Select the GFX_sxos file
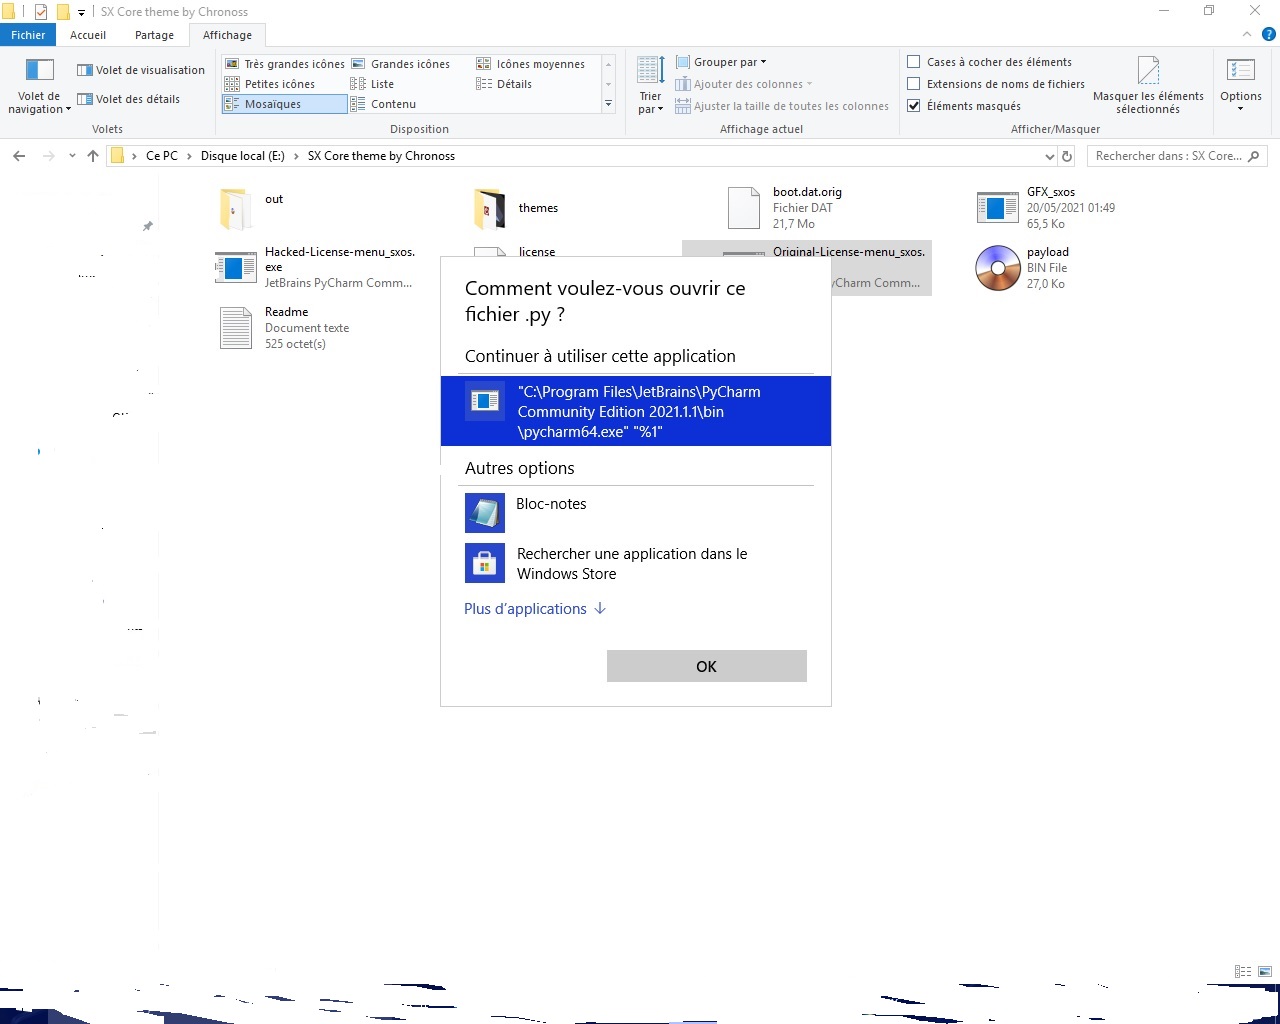Screen dimensions: 1280x1024 click(1045, 208)
